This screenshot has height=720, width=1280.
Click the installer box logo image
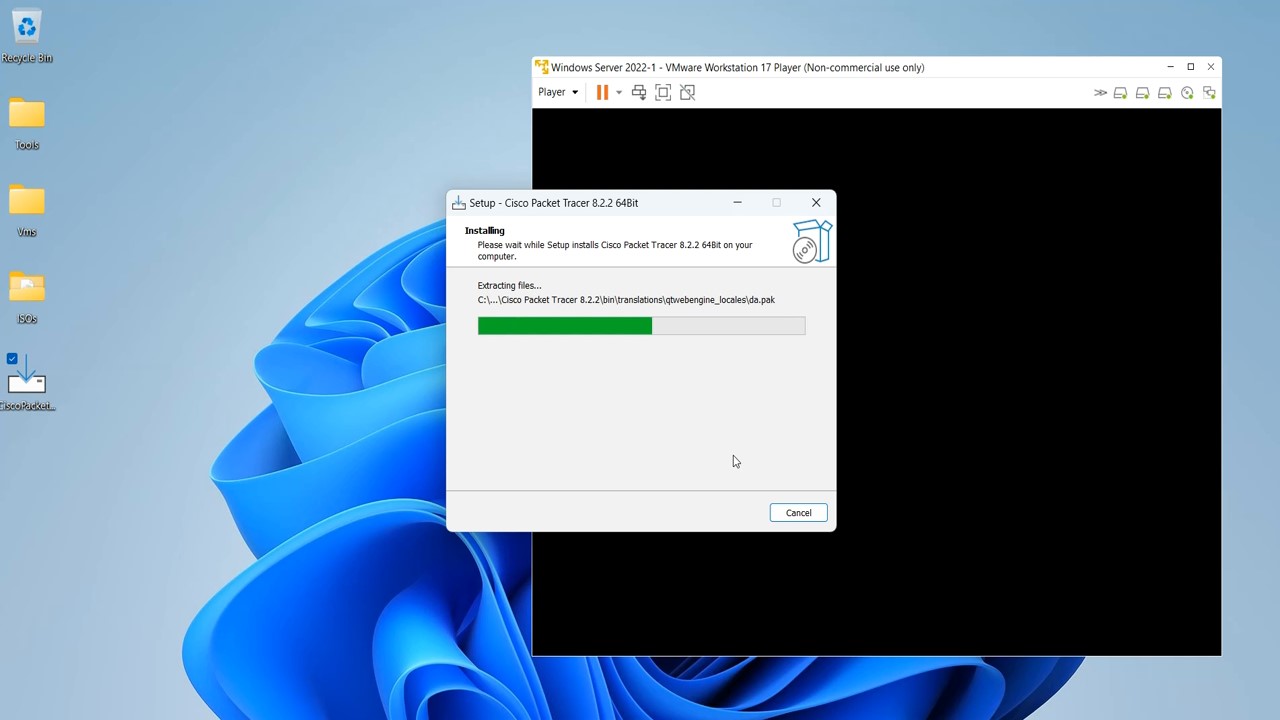tap(812, 242)
